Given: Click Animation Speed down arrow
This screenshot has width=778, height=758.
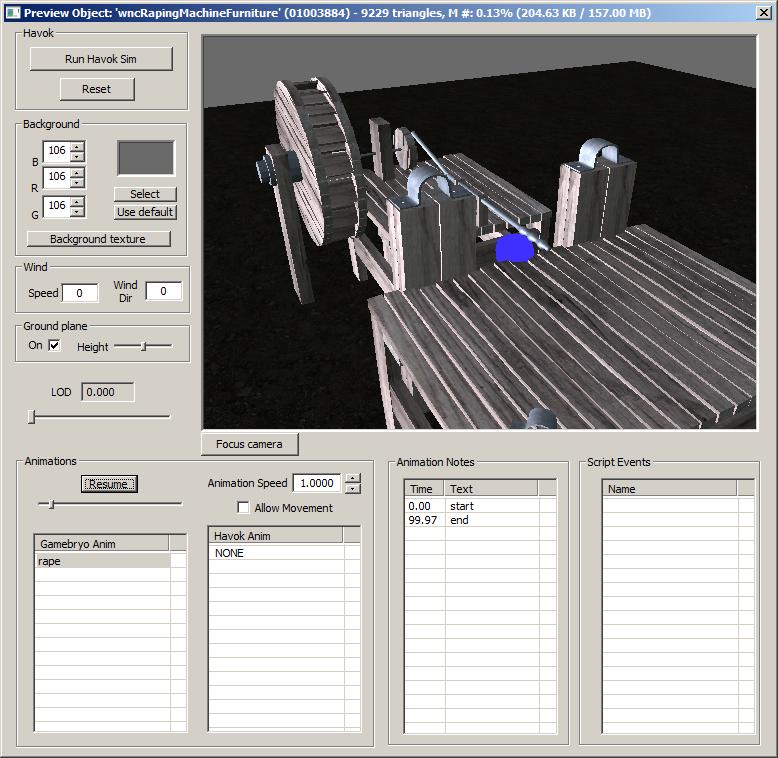Looking at the screenshot, I should [352, 488].
